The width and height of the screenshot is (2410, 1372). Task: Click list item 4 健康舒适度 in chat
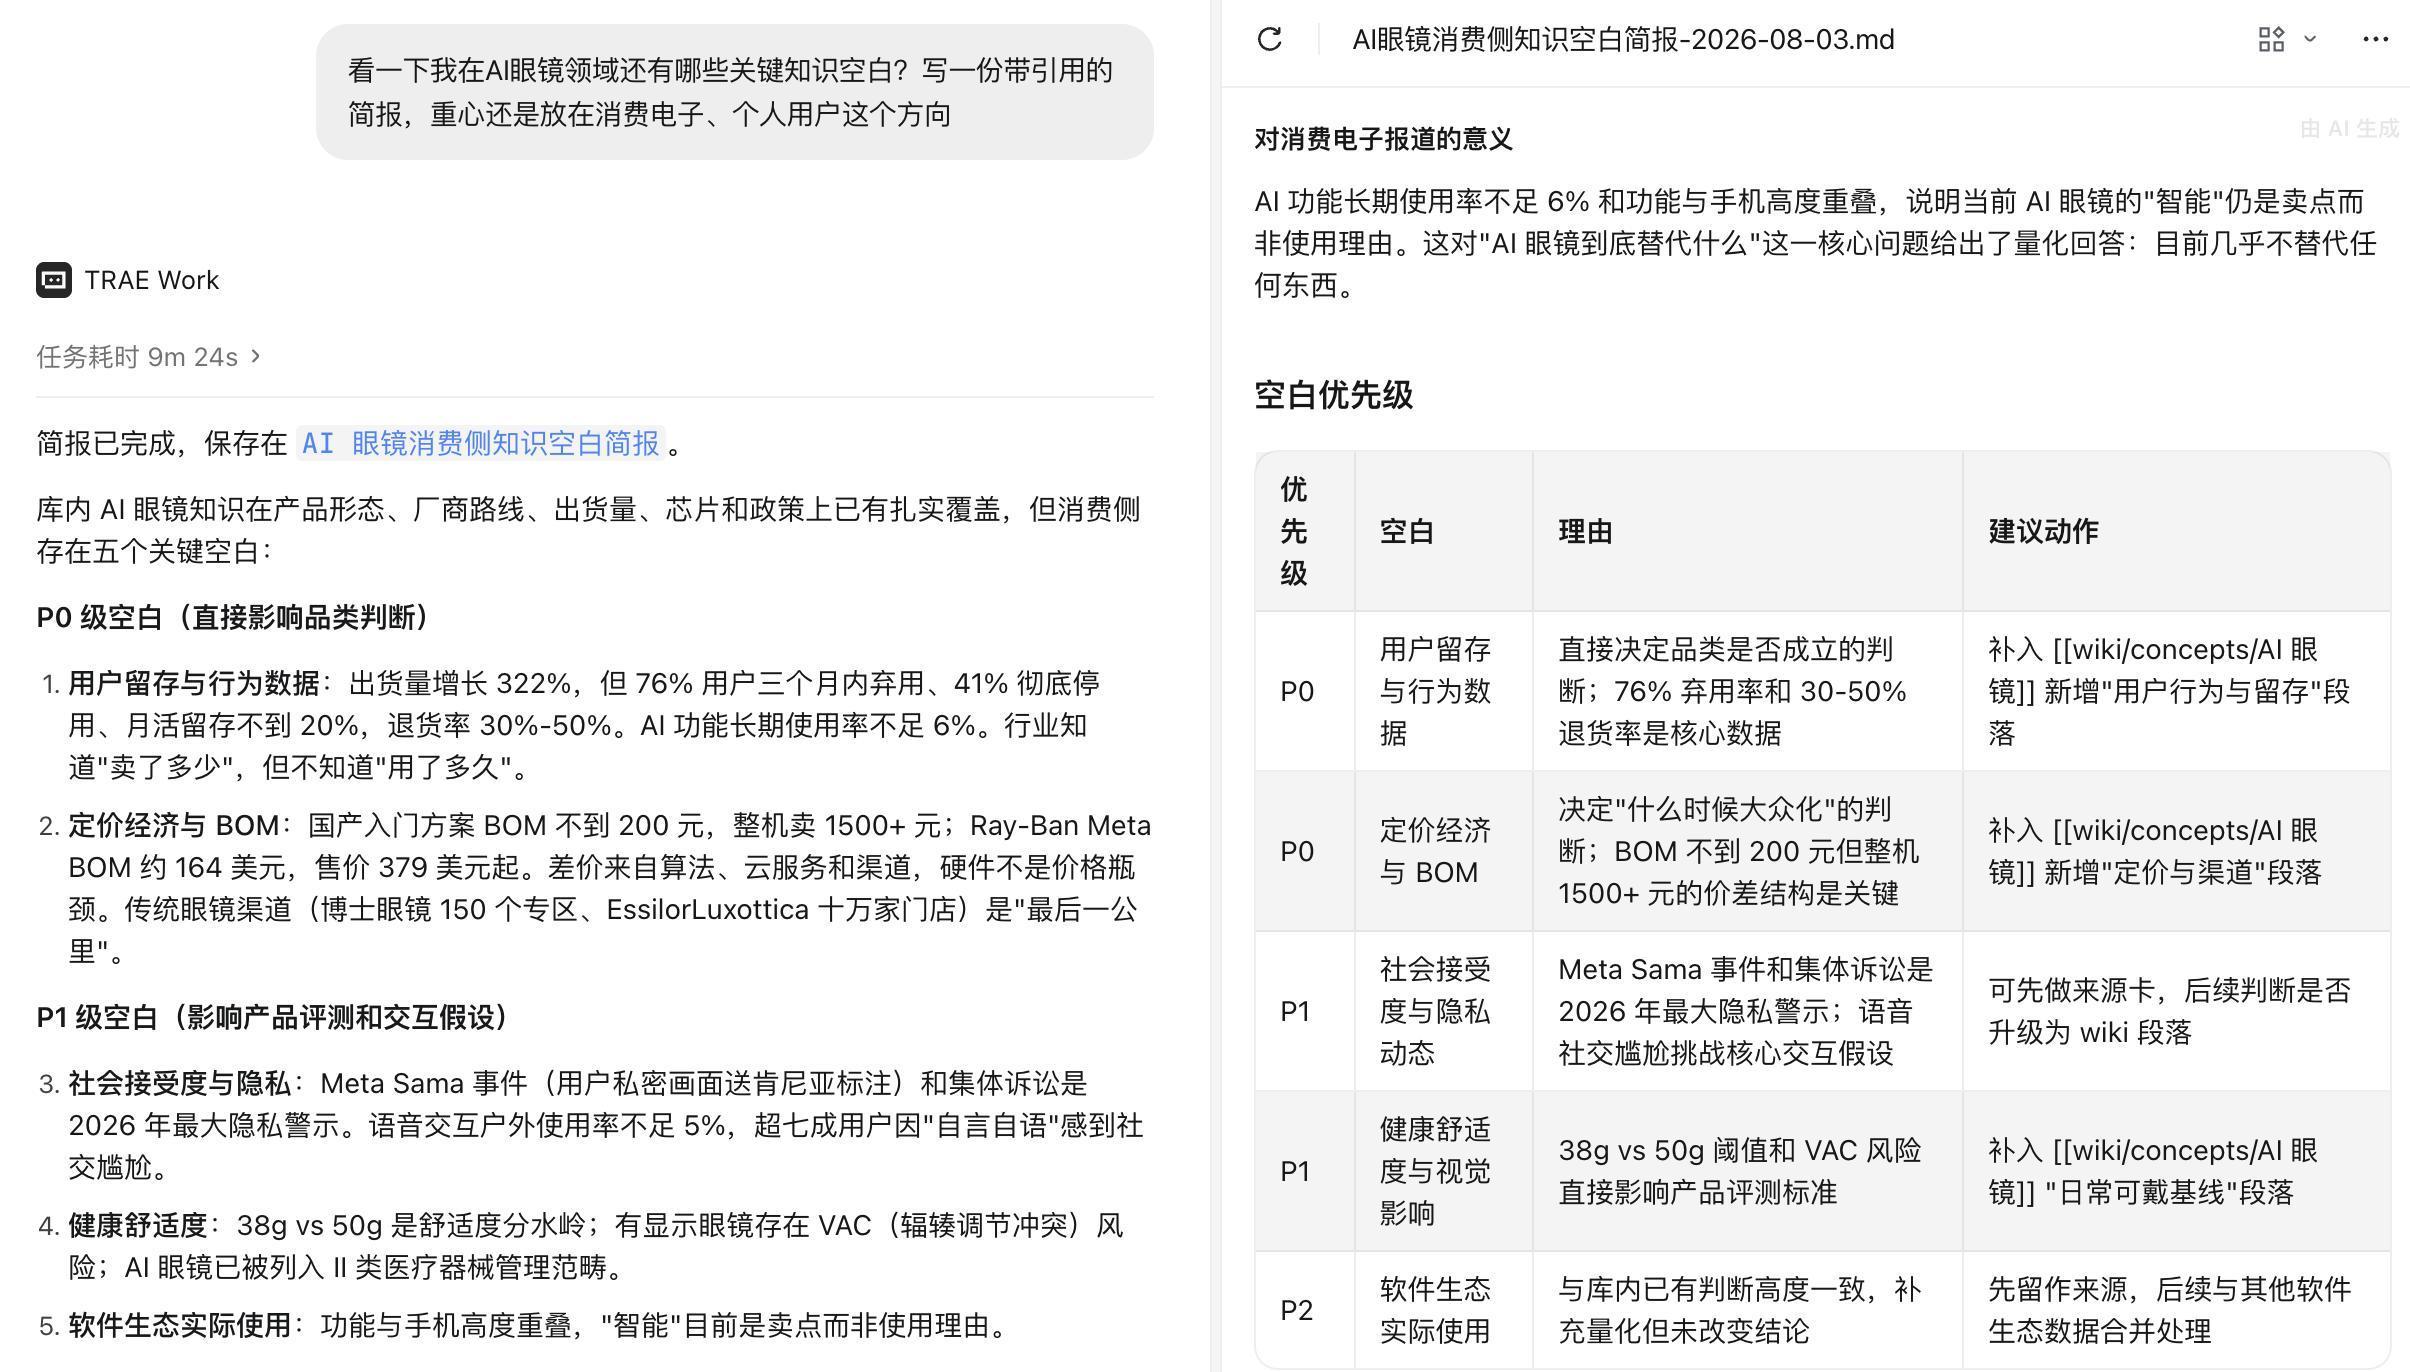tap(596, 1246)
